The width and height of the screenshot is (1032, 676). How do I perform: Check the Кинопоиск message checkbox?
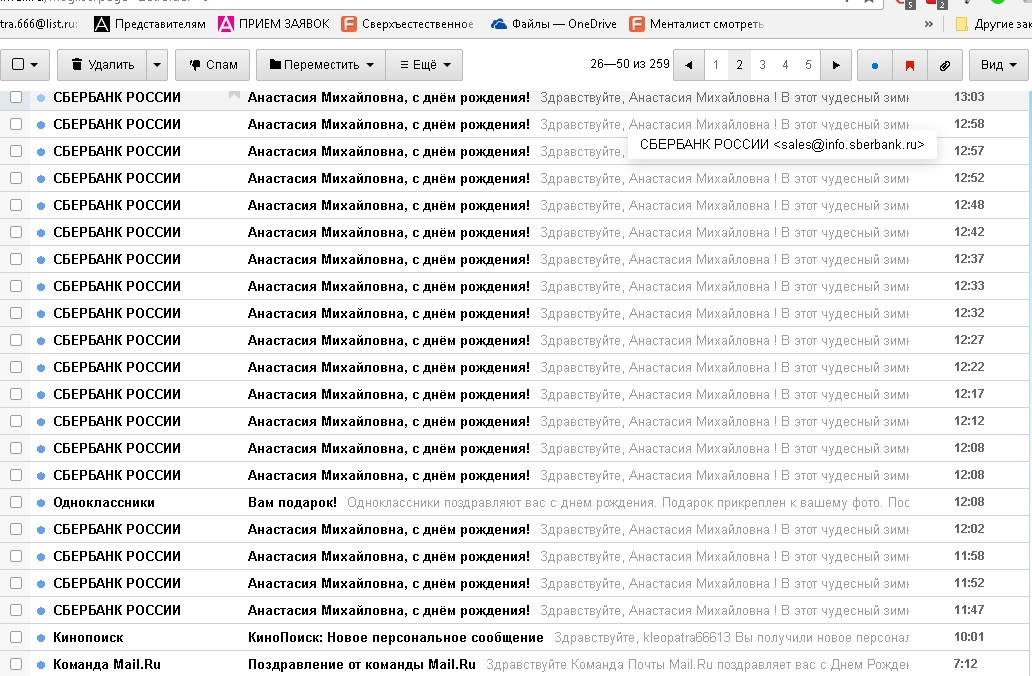click(x=16, y=637)
